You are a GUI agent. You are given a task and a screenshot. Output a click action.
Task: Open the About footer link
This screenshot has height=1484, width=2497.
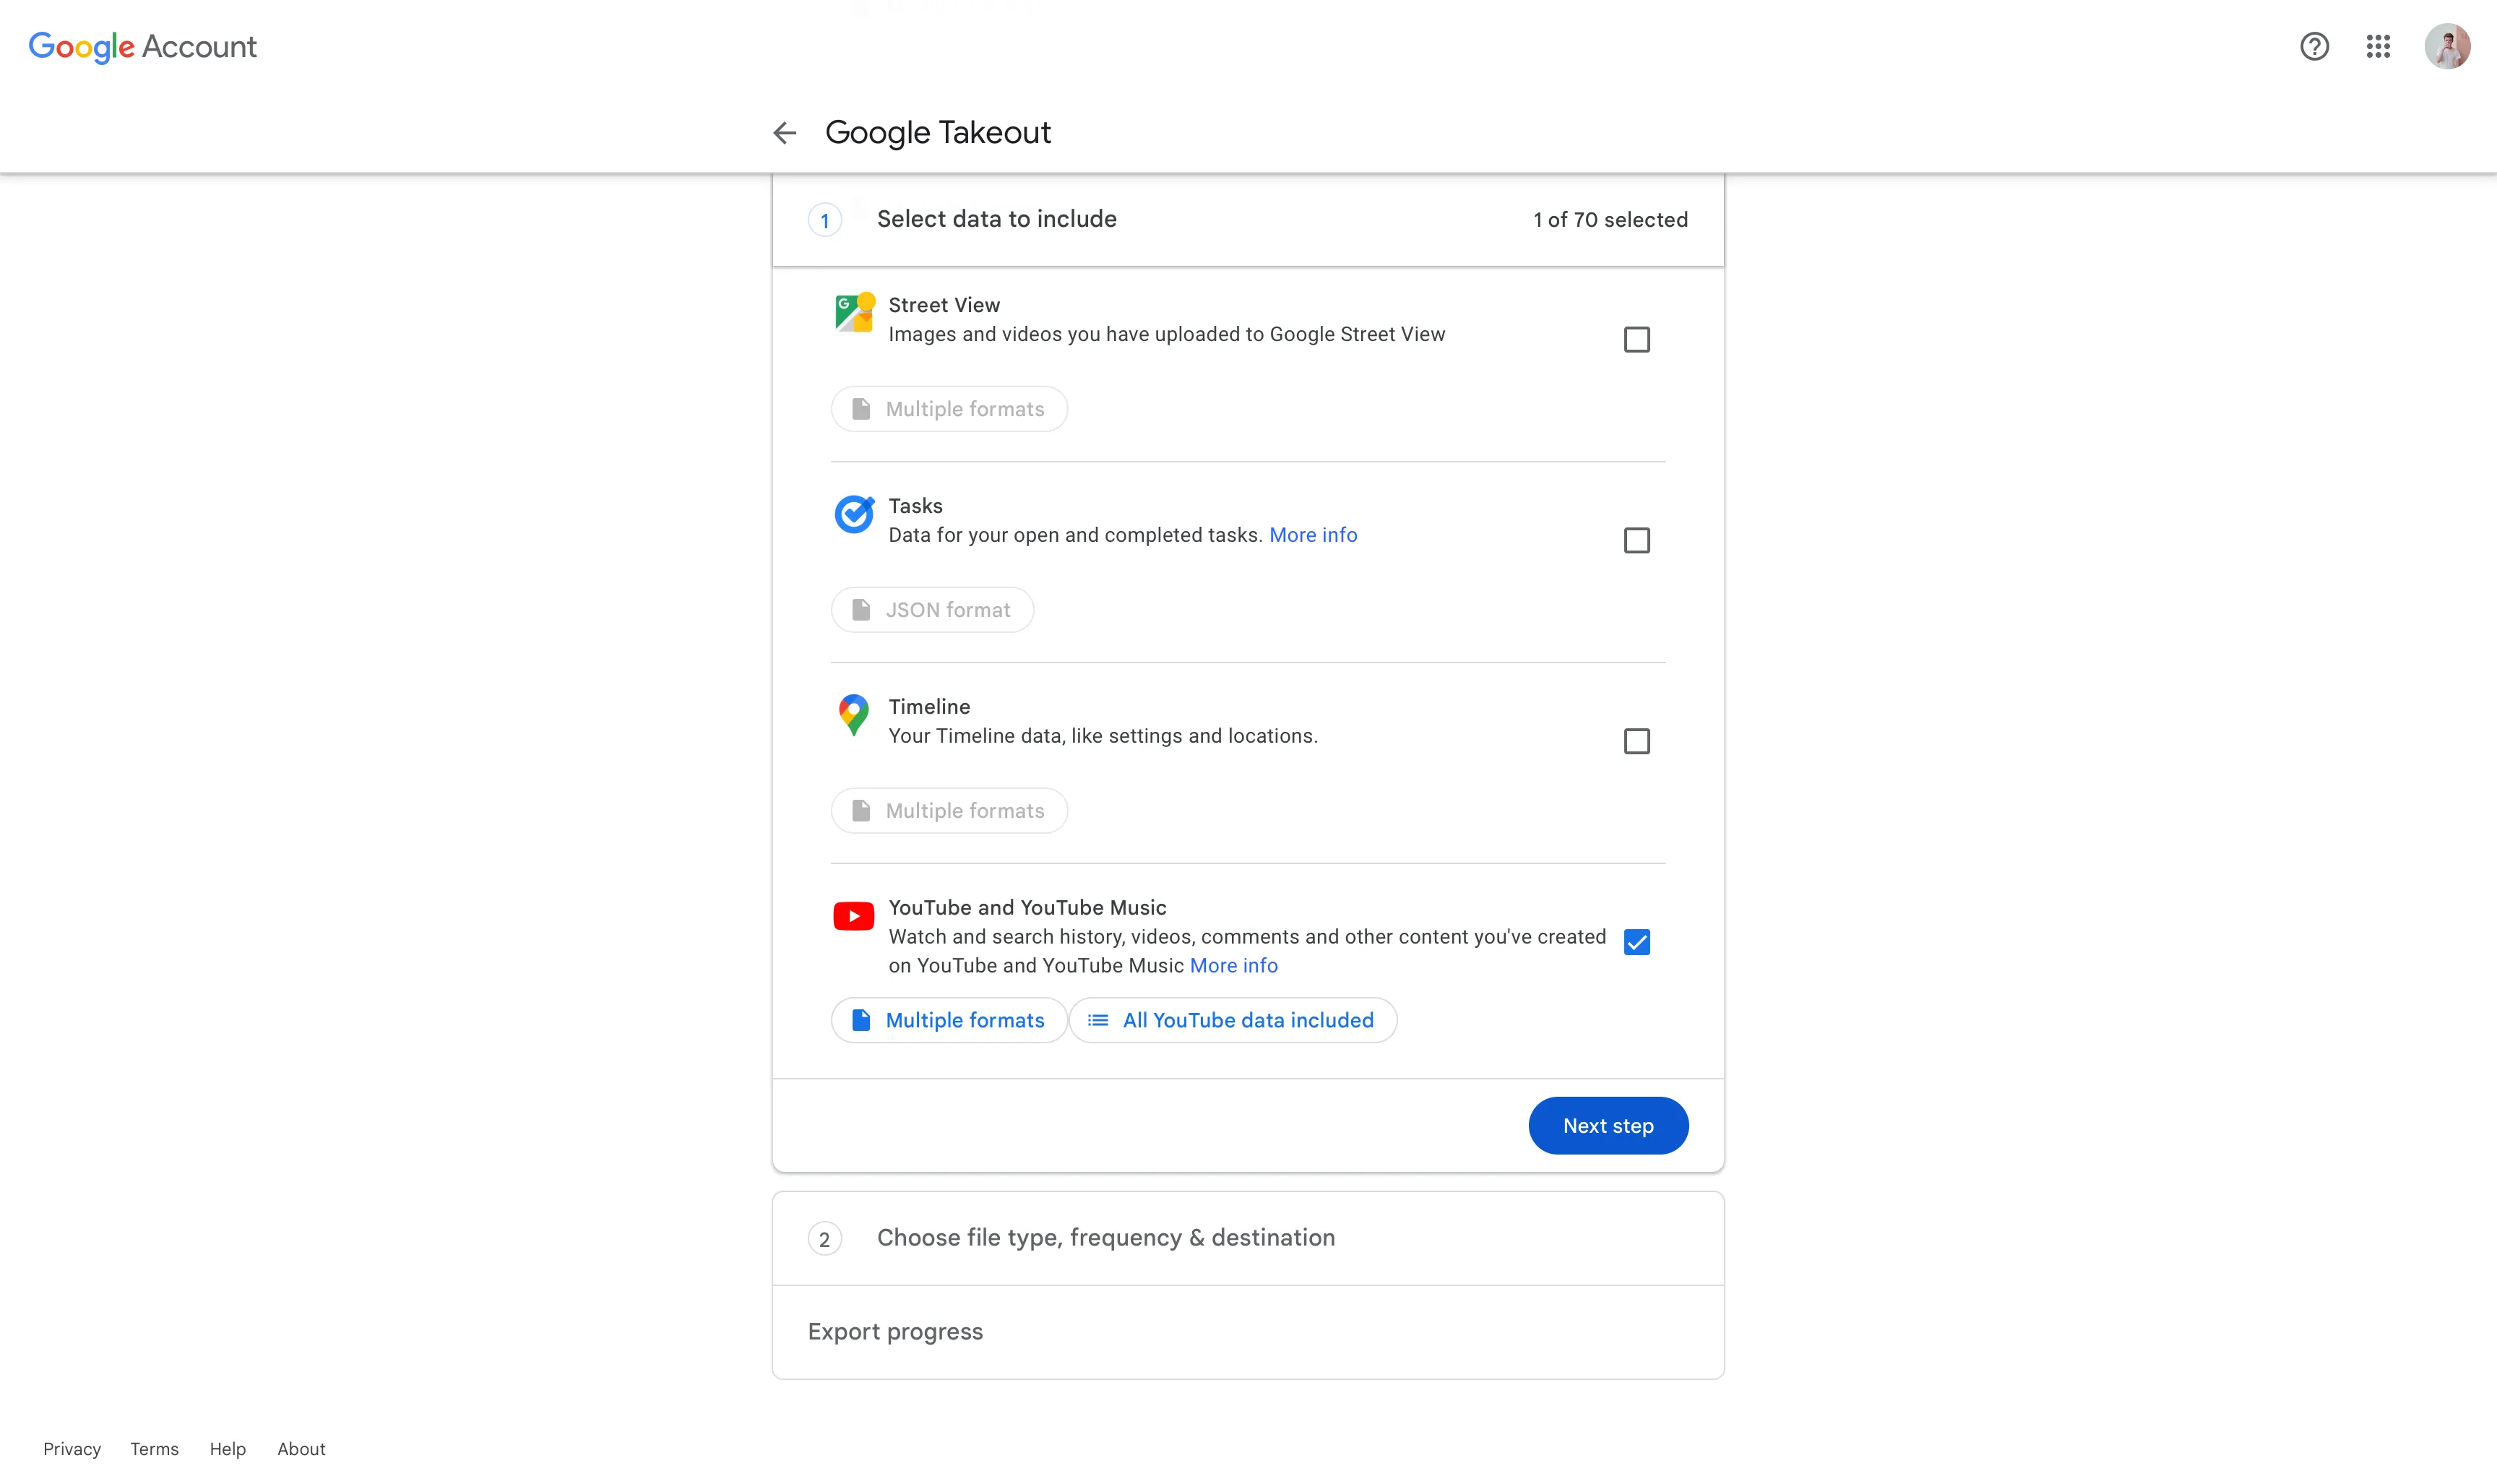(301, 1449)
